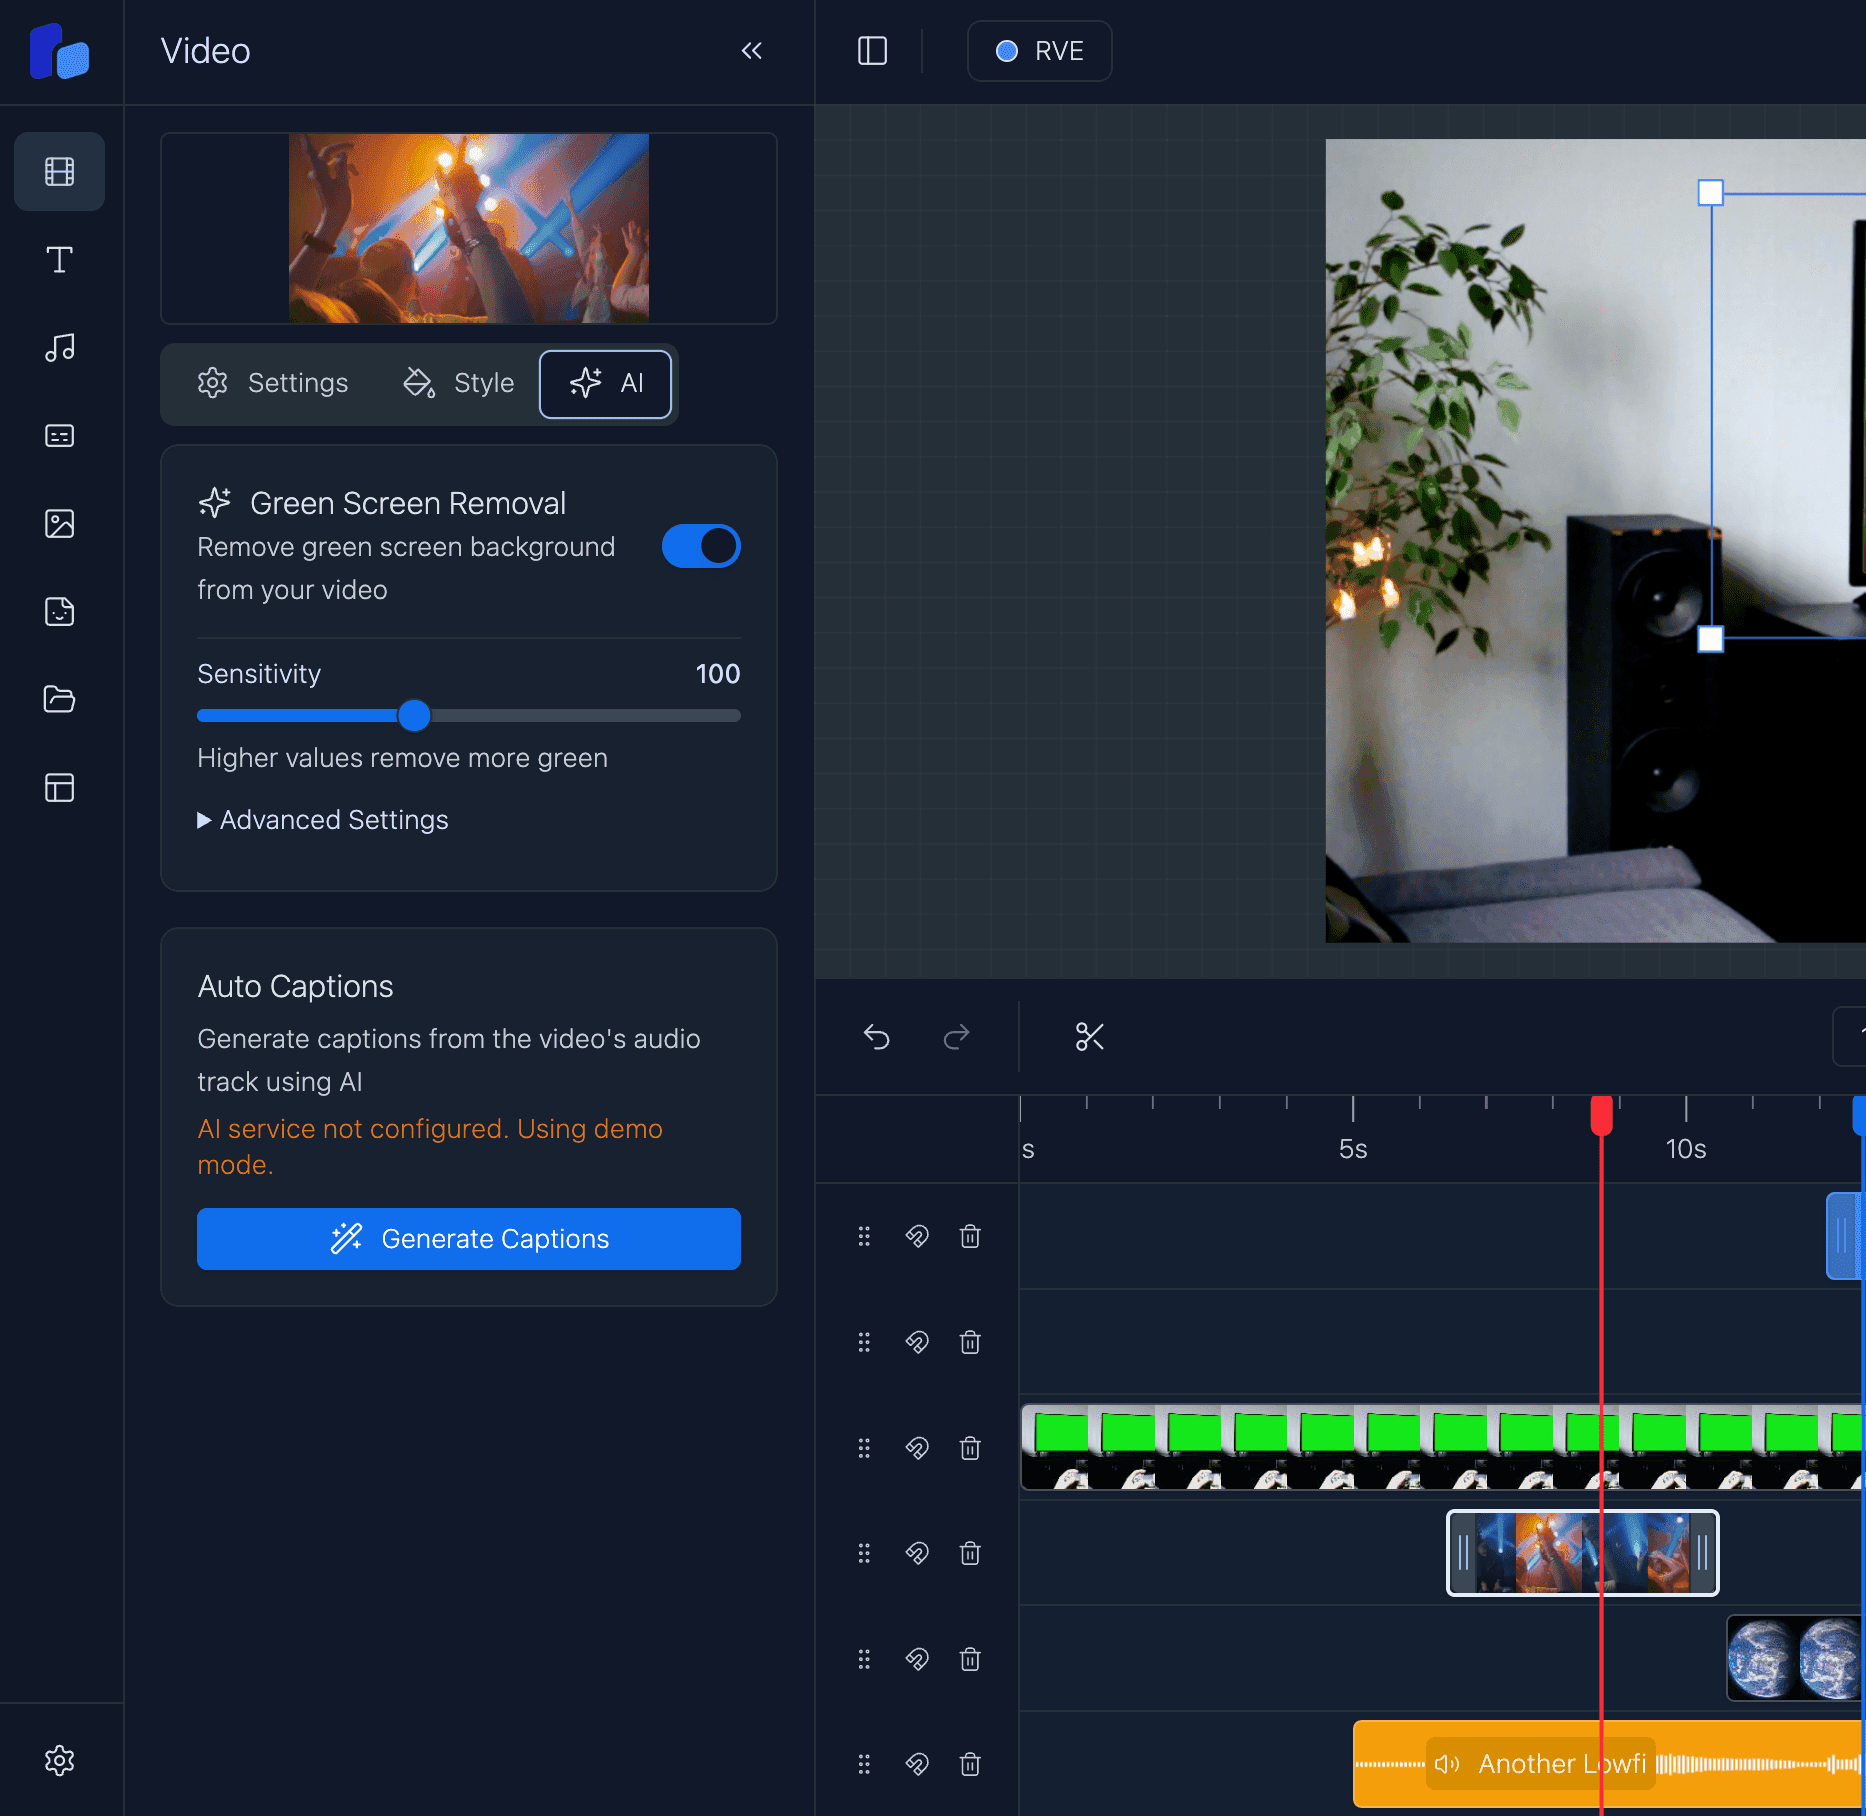Open the Captions panel
The height and width of the screenshot is (1816, 1866).
pyautogui.click(x=59, y=435)
